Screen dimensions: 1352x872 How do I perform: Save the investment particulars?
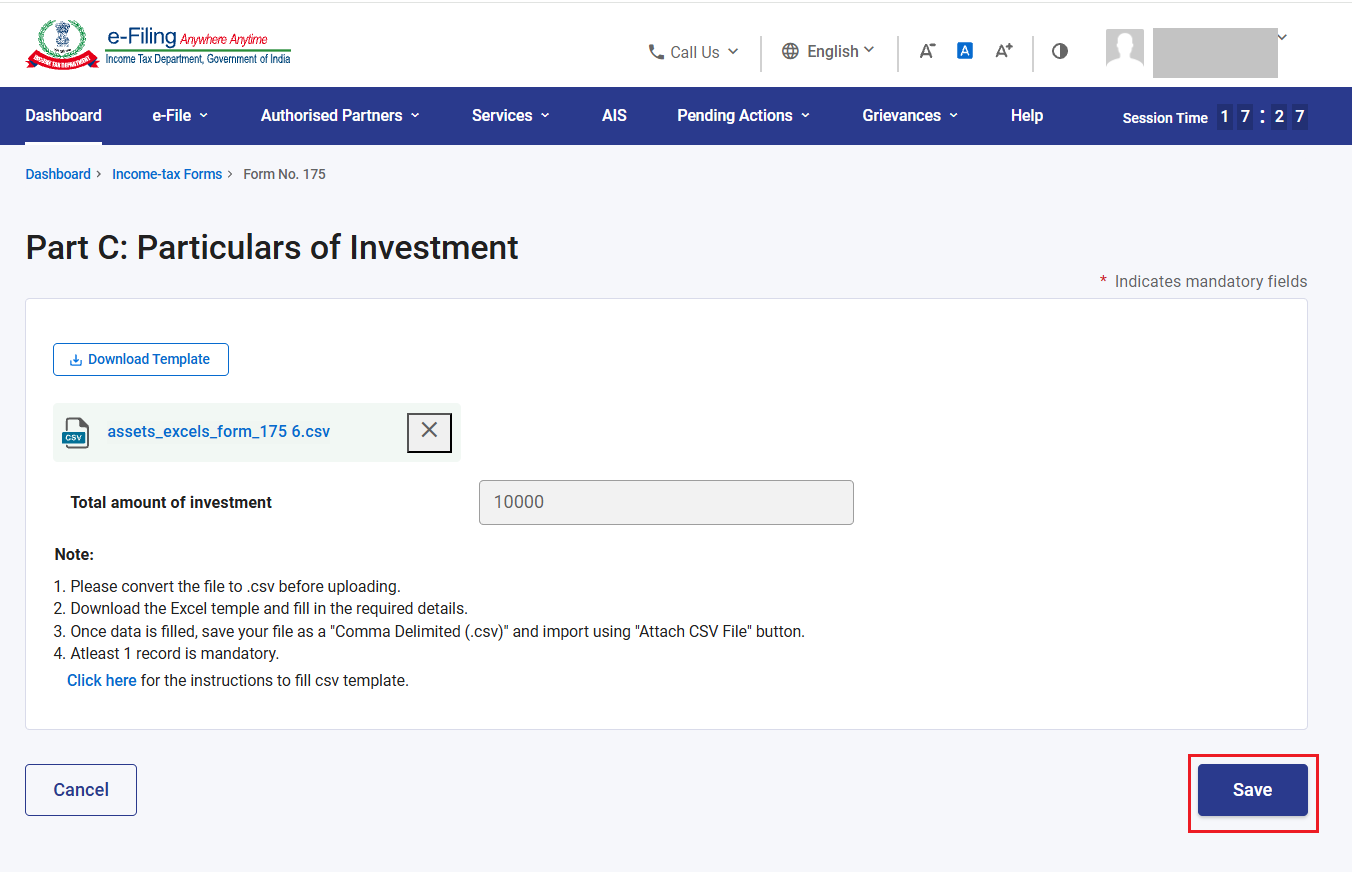pyautogui.click(x=1252, y=790)
